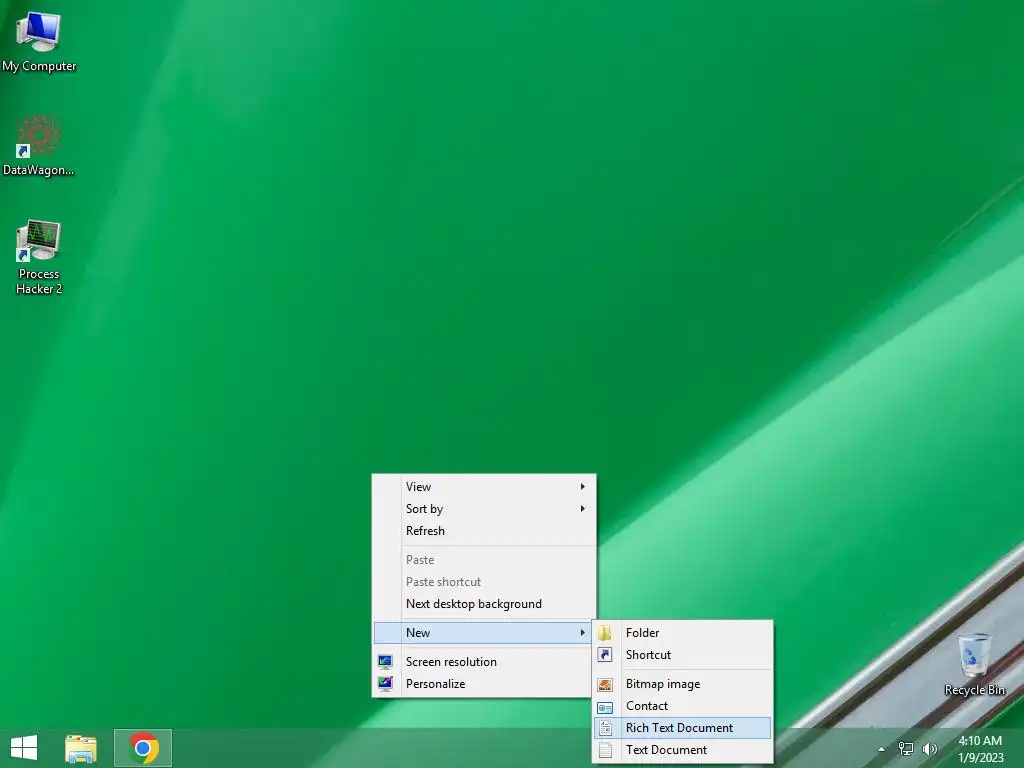
Task: Open the network tray icon
Action: pyautogui.click(x=906, y=749)
